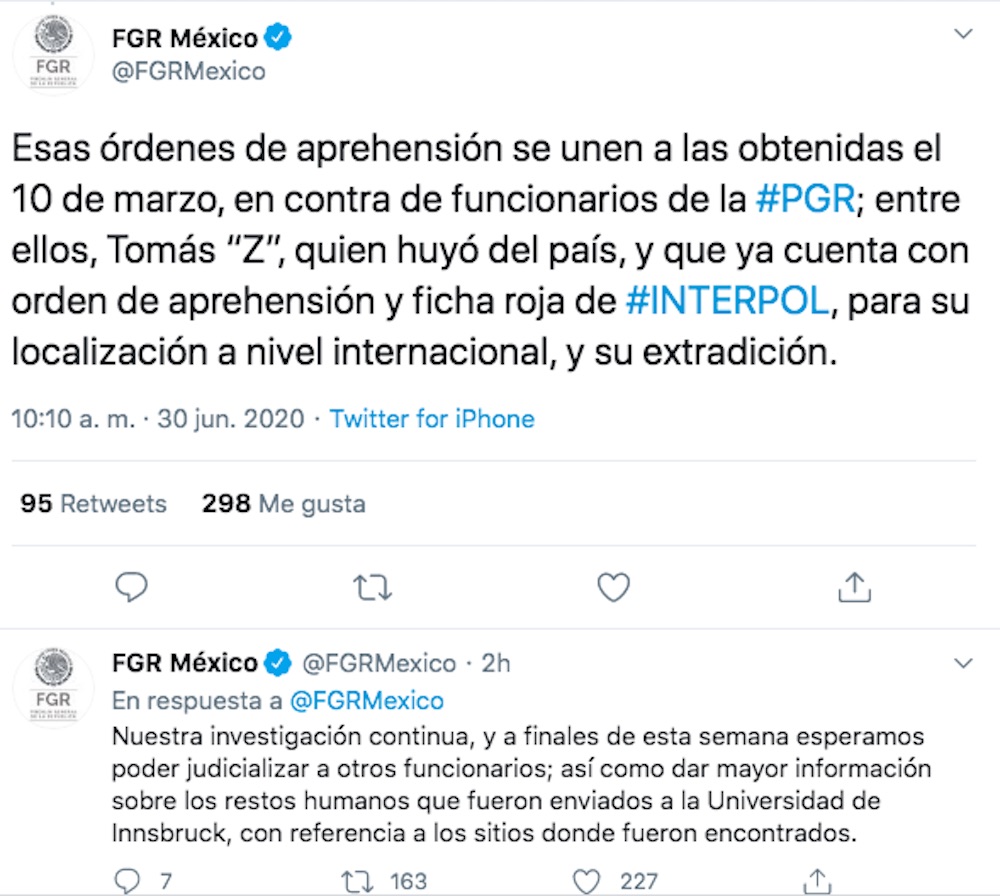Open the more options chevron on the main tweet
This screenshot has height=896, width=1000.
click(x=963, y=31)
